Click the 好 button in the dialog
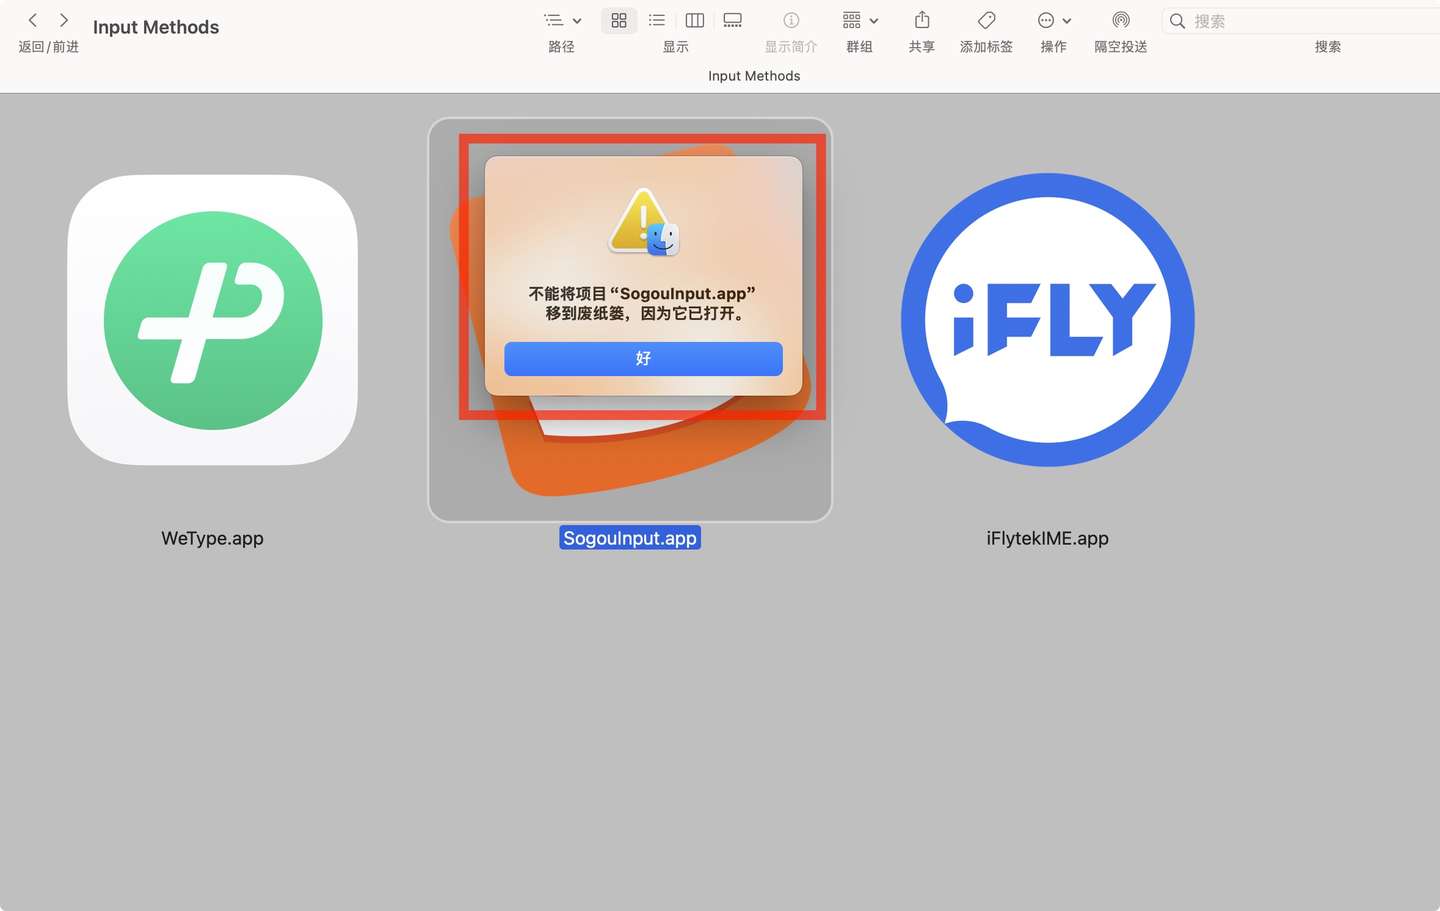 643,358
